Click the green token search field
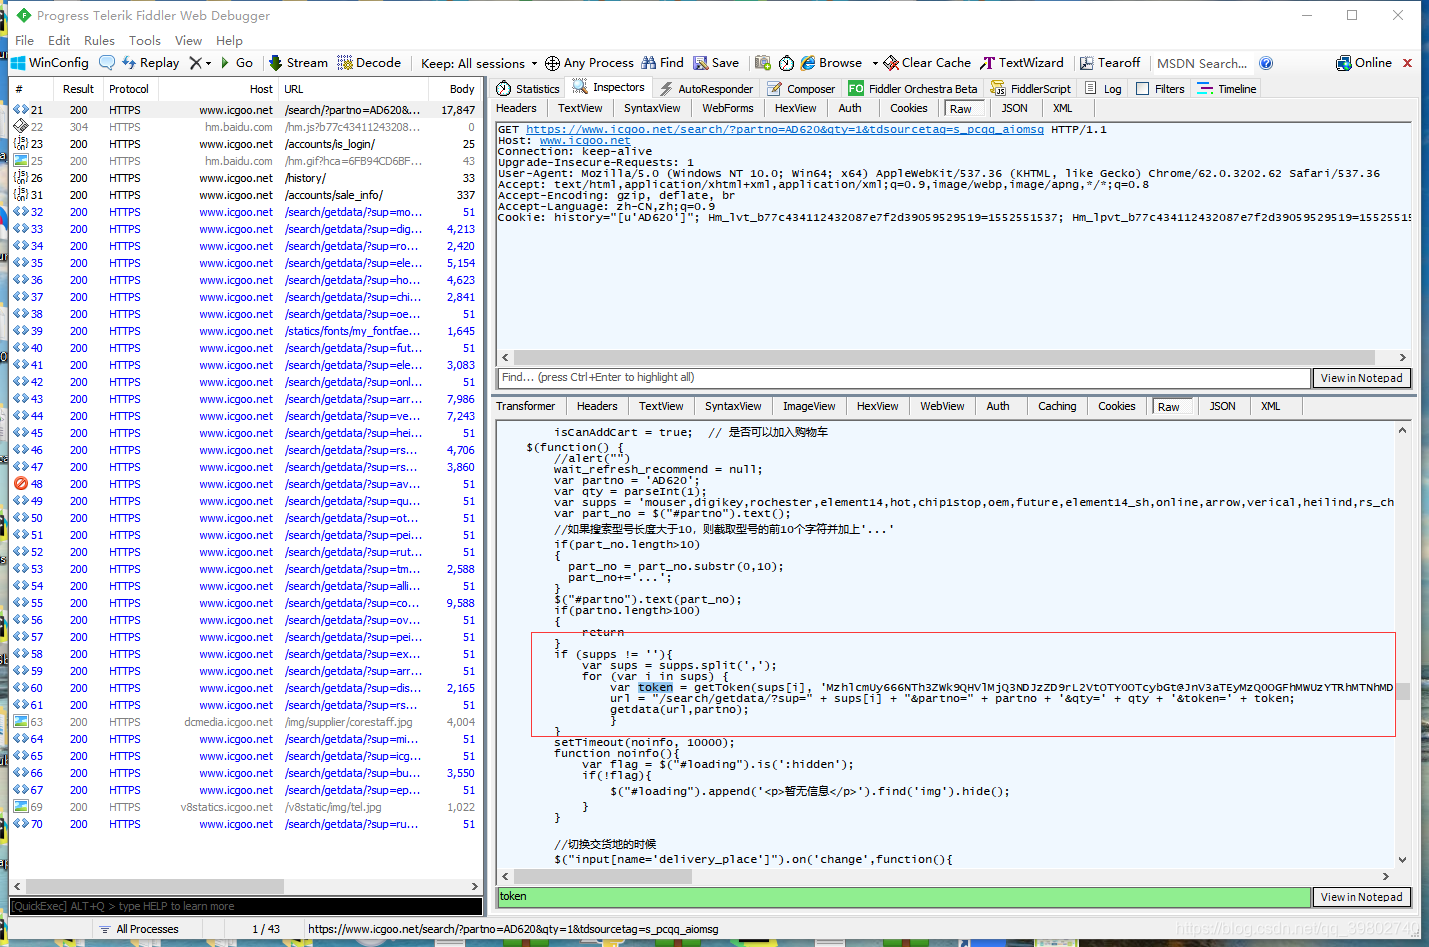 pyautogui.click(x=904, y=897)
